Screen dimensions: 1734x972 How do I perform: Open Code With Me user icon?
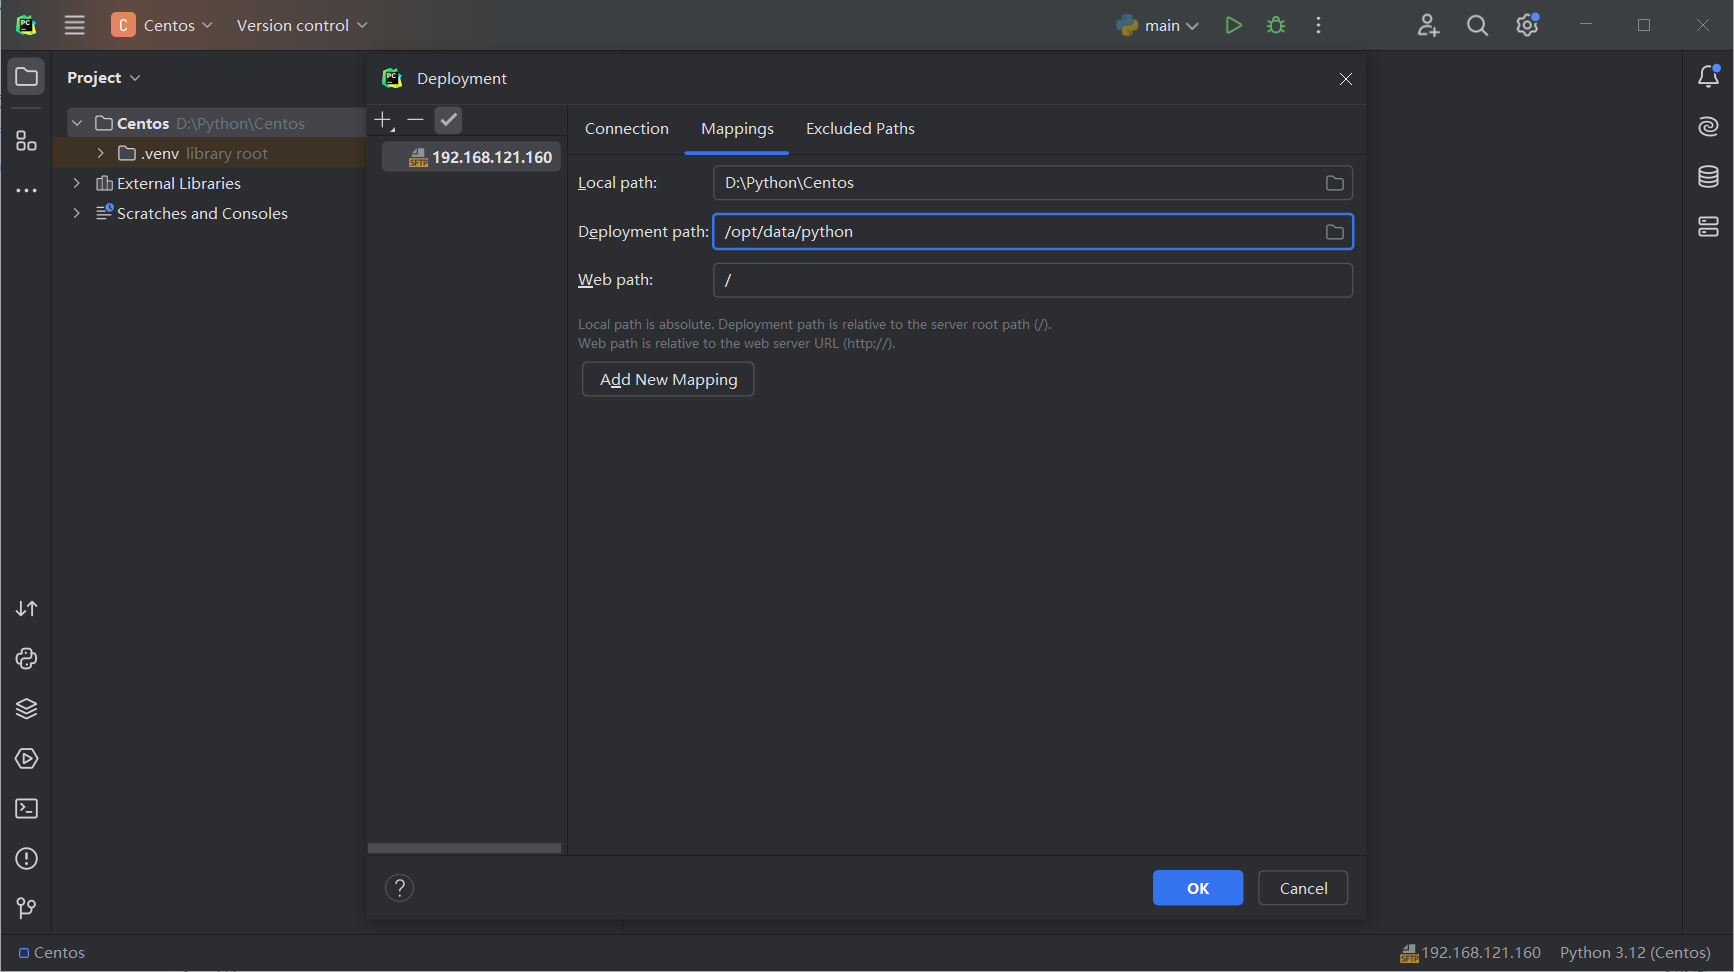coord(1428,25)
